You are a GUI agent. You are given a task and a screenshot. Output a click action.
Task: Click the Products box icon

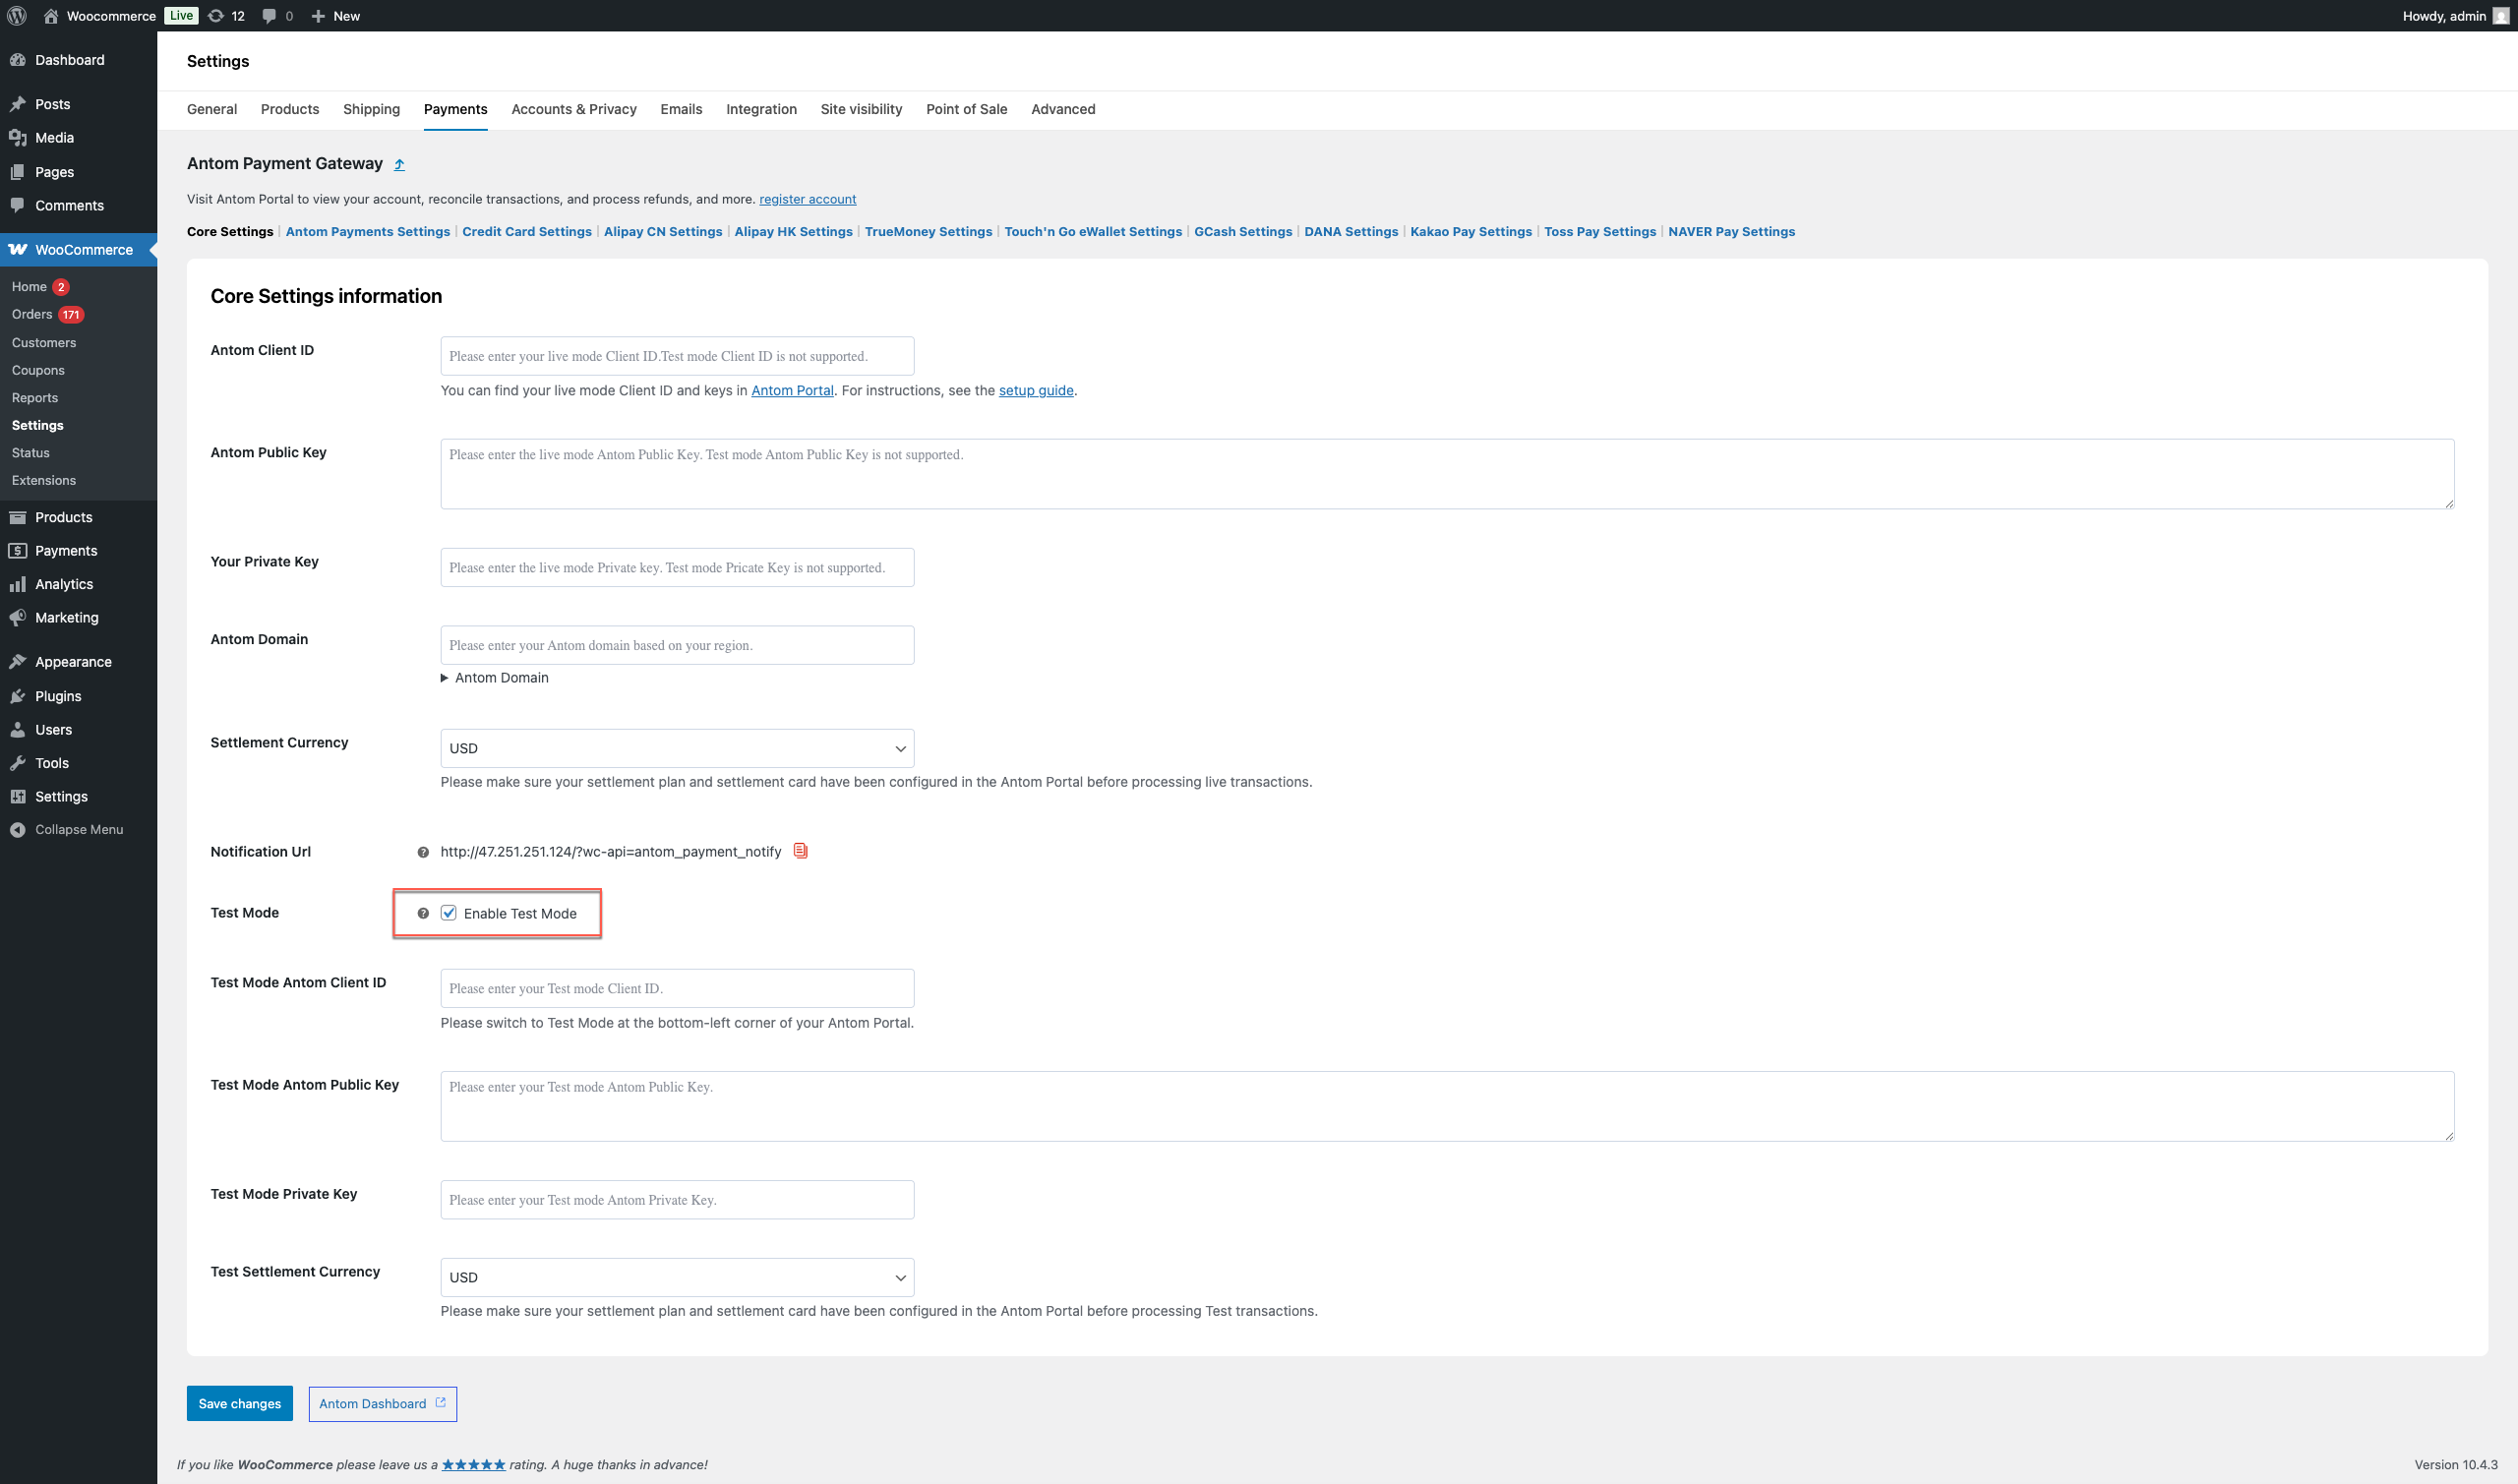click(x=18, y=517)
